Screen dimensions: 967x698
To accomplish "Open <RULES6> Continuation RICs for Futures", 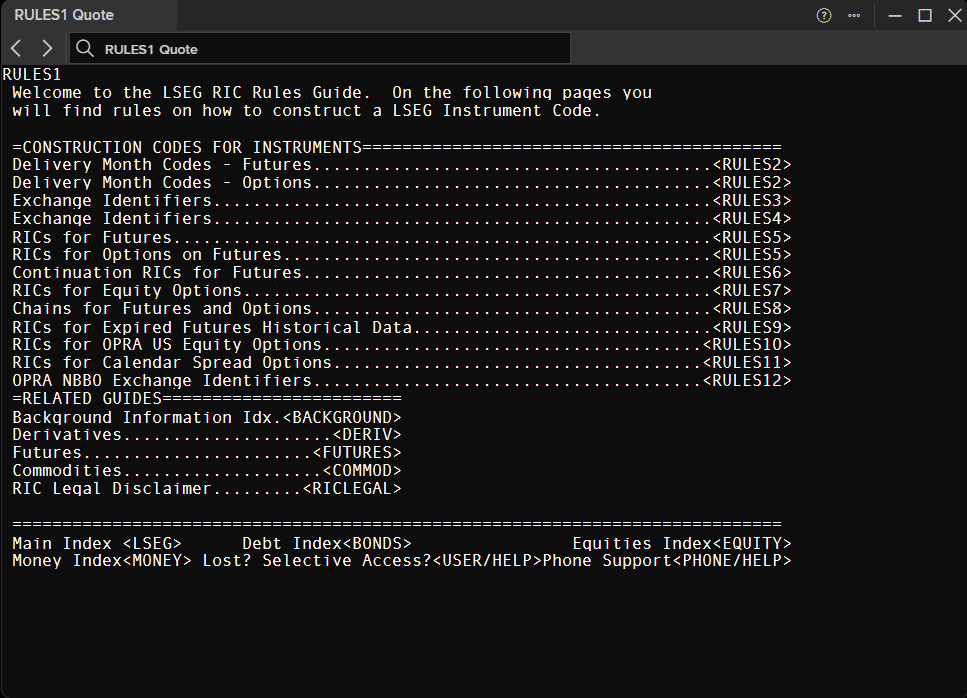I will [752, 273].
